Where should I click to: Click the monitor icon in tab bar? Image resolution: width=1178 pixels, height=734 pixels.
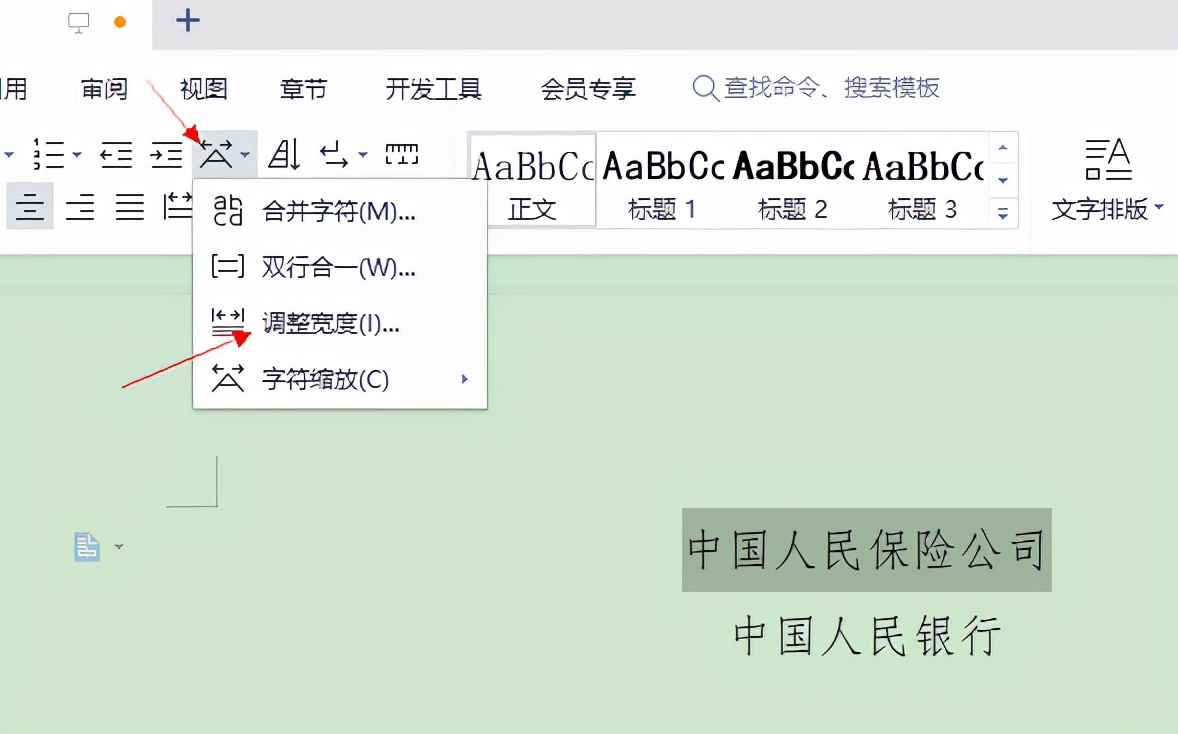[x=78, y=23]
